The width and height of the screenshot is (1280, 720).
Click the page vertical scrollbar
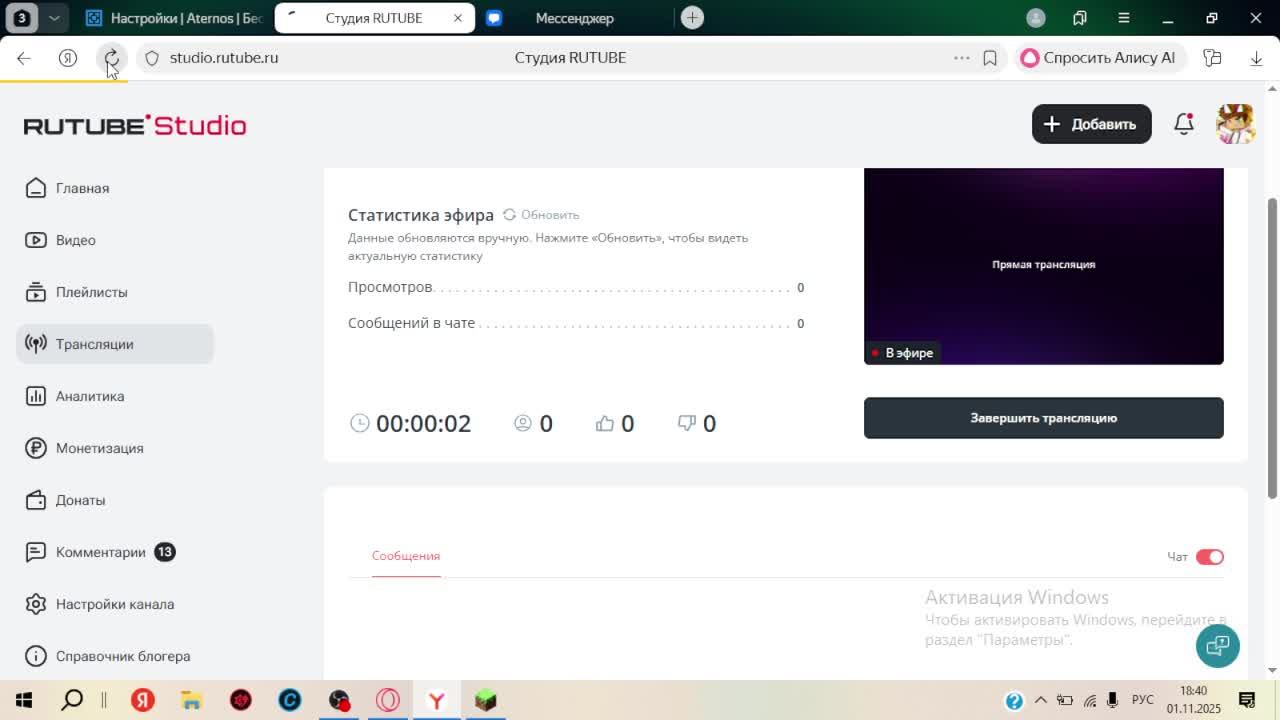pyautogui.click(x=1272, y=347)
